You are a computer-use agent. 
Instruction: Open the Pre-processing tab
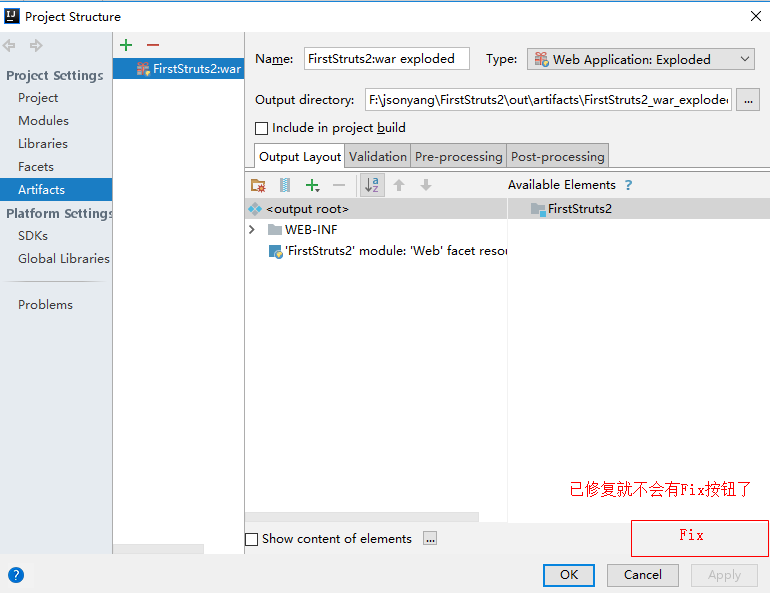tap(459, 157)
